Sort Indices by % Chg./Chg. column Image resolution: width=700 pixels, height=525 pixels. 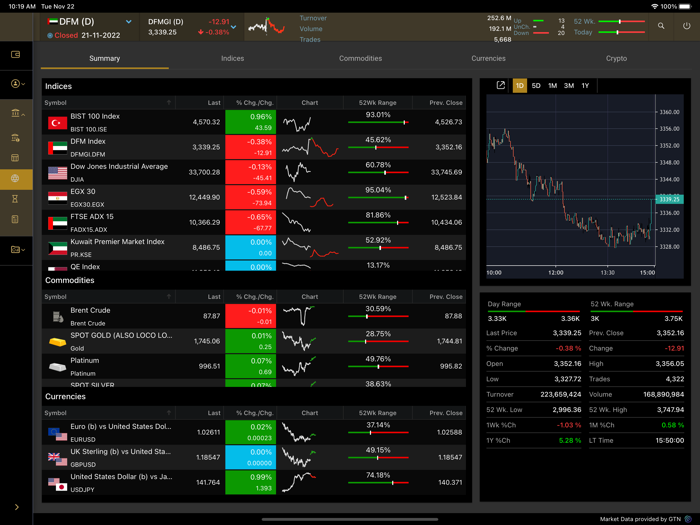tap(254, 103)
